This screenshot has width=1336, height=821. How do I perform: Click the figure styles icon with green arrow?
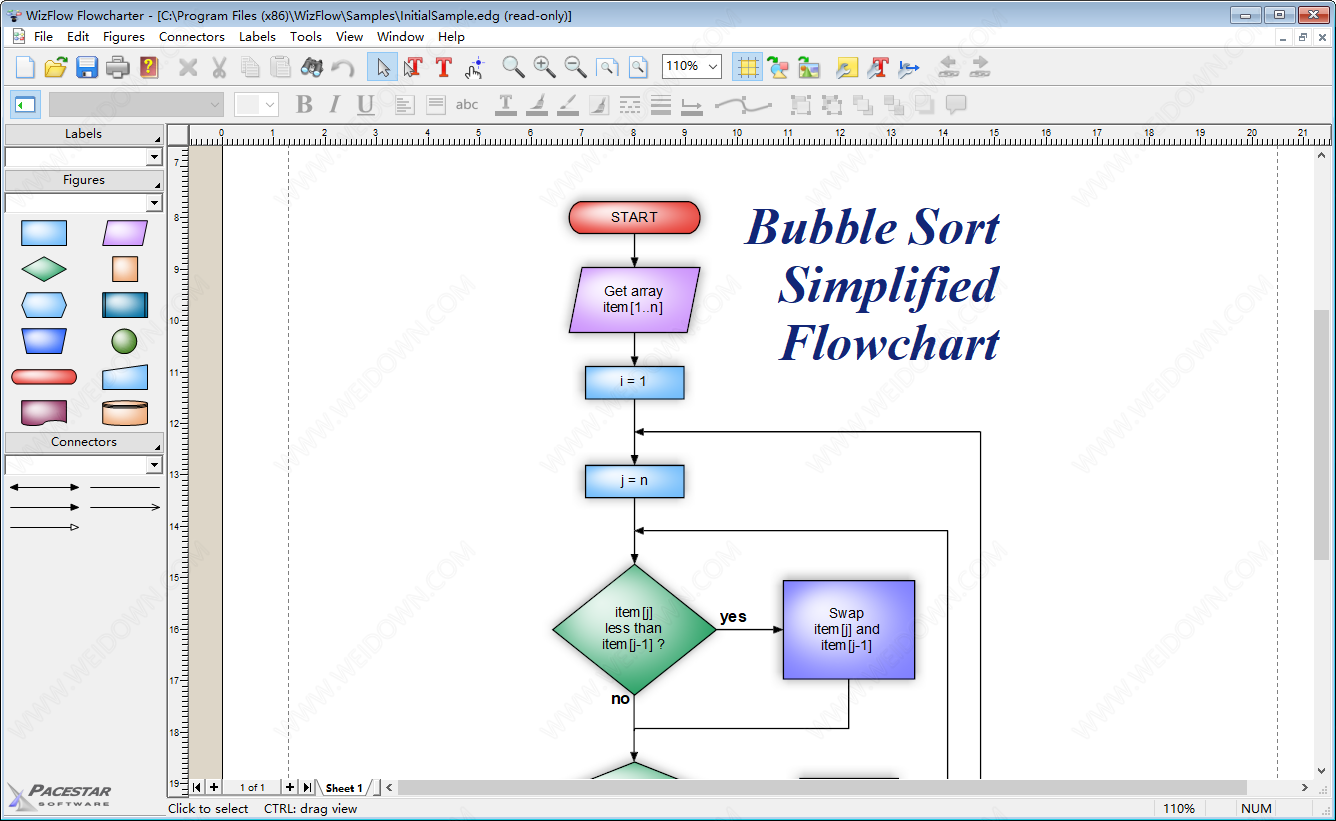coord(778,67)
